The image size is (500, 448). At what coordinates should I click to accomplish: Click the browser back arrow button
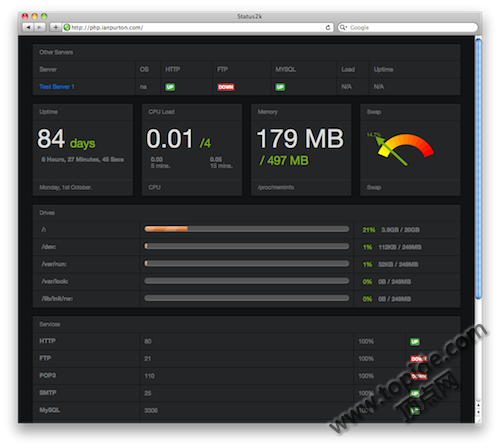28,27
